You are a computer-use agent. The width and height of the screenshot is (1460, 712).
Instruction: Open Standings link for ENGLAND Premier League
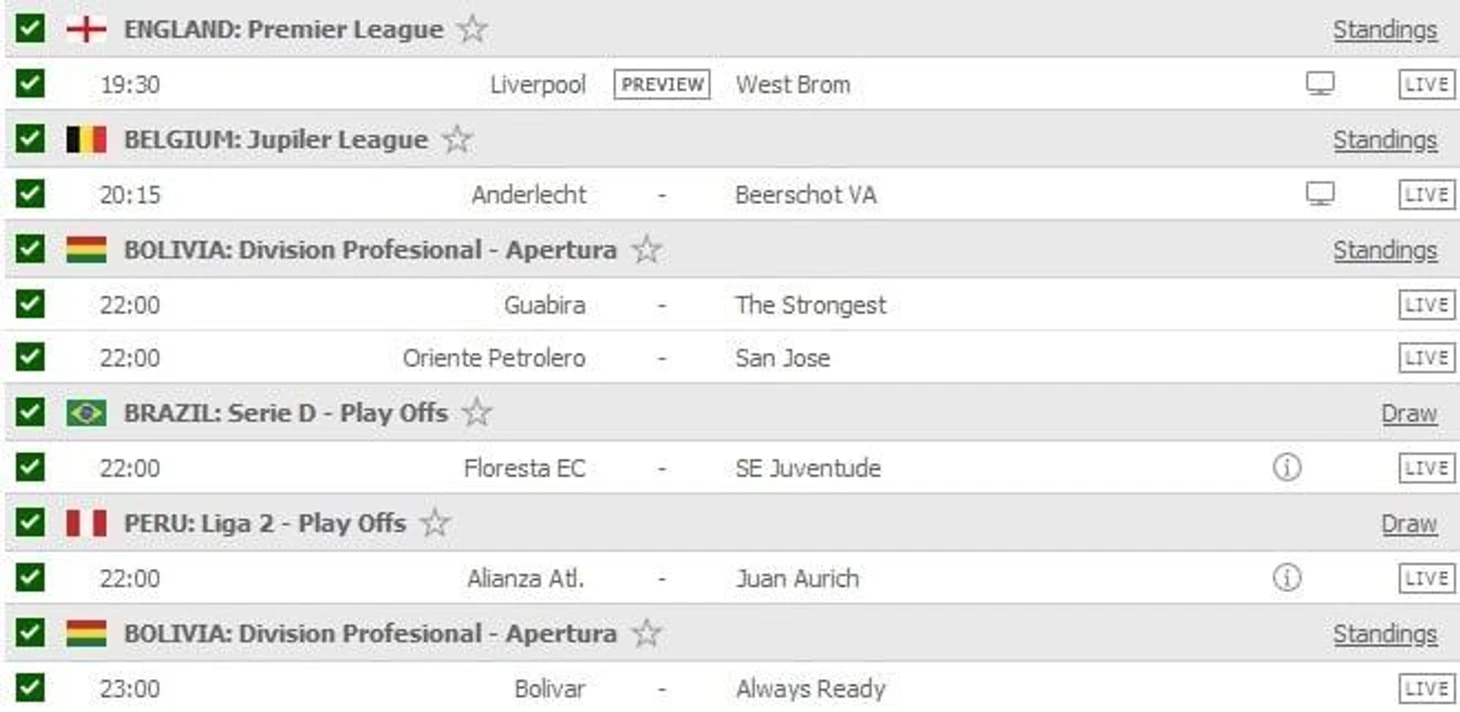pyautogui.click(x=1385, y=30)
